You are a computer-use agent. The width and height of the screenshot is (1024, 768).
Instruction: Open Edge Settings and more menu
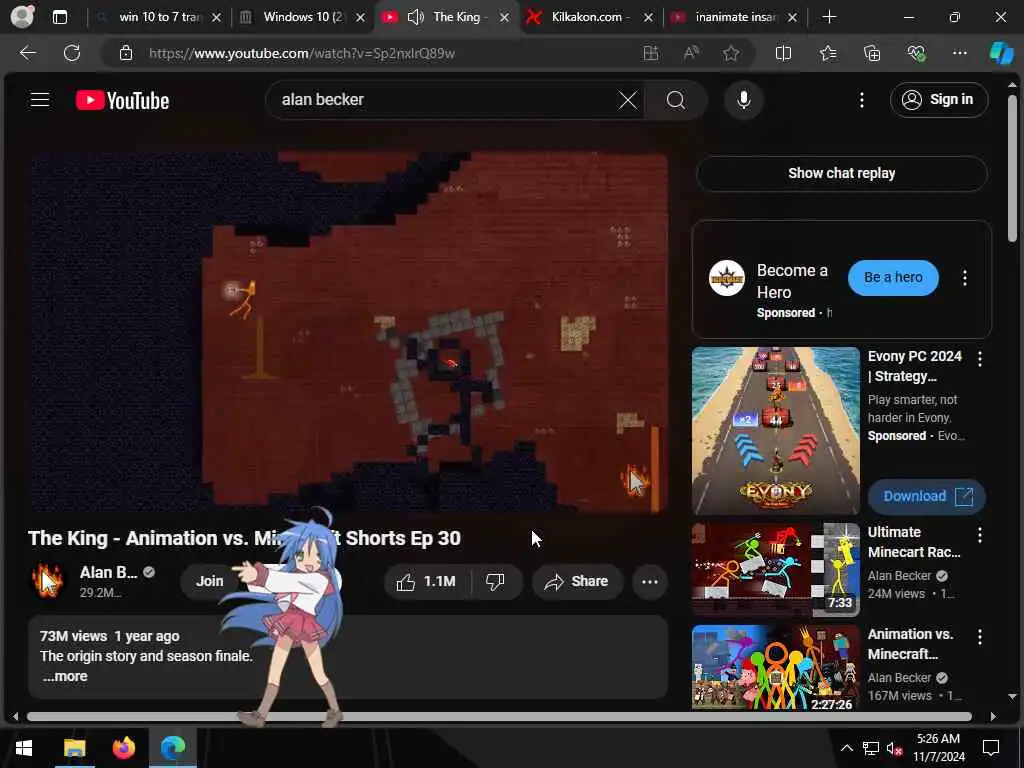point(959,53)
